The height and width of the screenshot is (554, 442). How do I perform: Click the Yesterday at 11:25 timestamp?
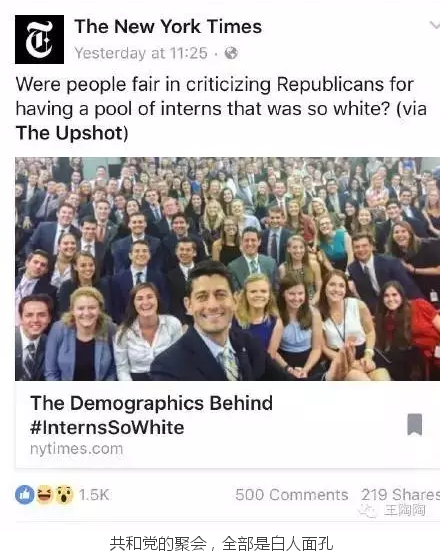pyautogui.click(x=141, y=53)
